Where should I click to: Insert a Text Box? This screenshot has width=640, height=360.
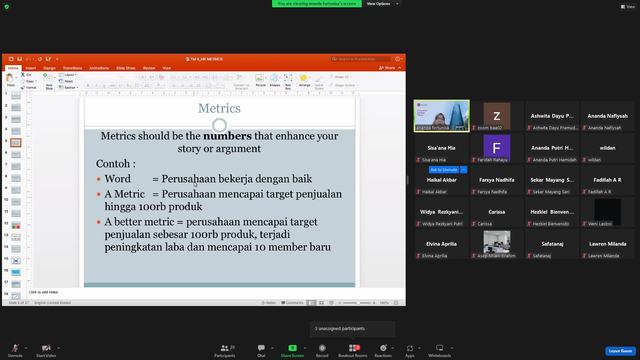pos(288,81)
